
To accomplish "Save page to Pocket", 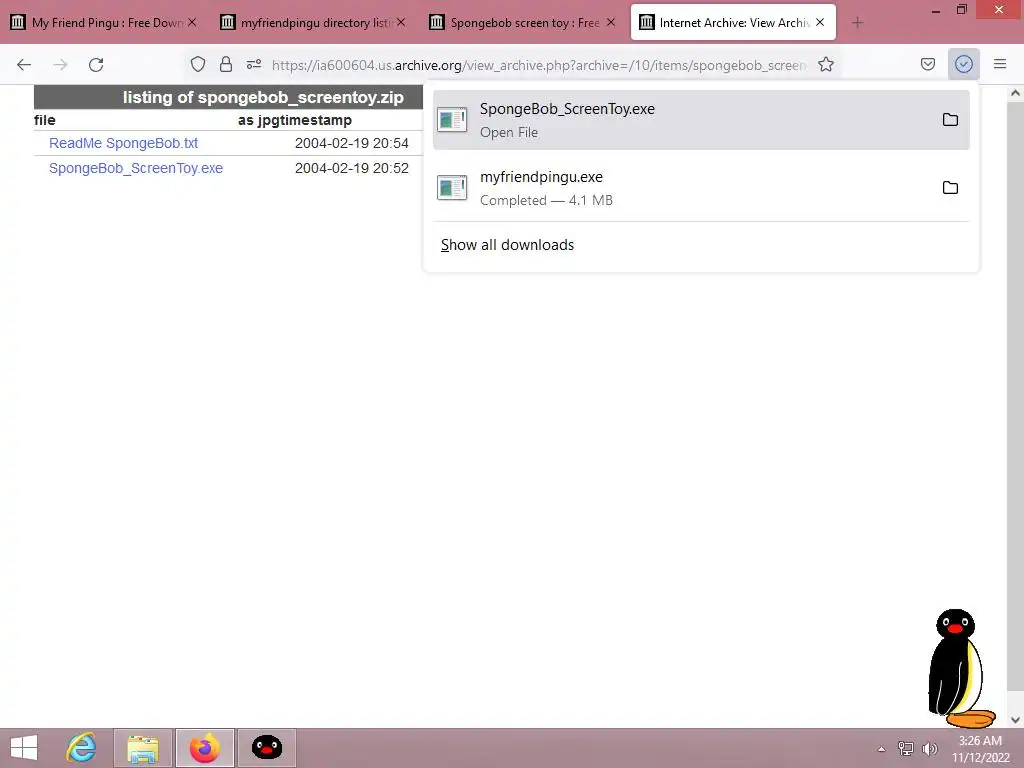I will (x=928, y=64).
